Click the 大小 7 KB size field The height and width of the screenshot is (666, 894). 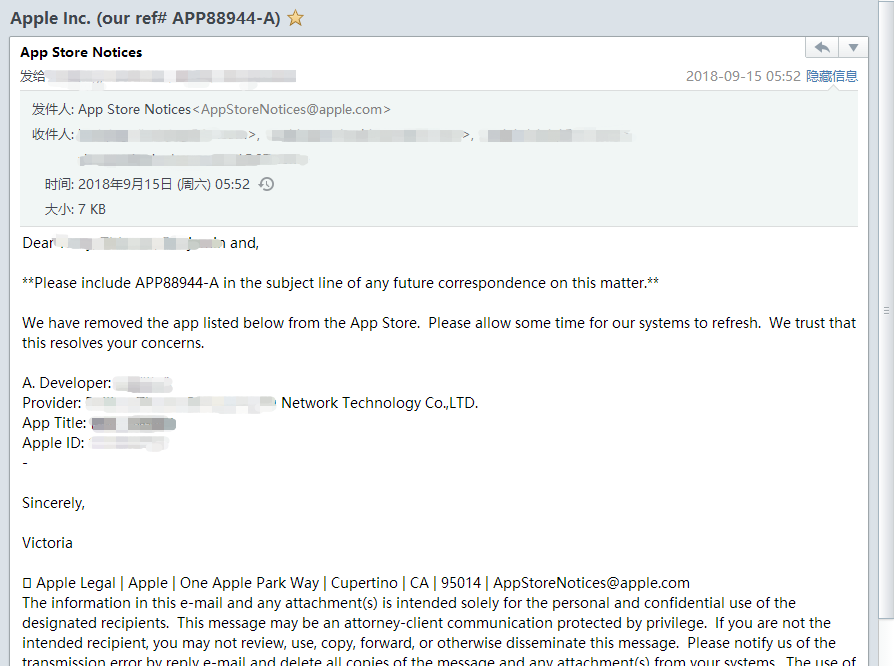pos(75,209)
